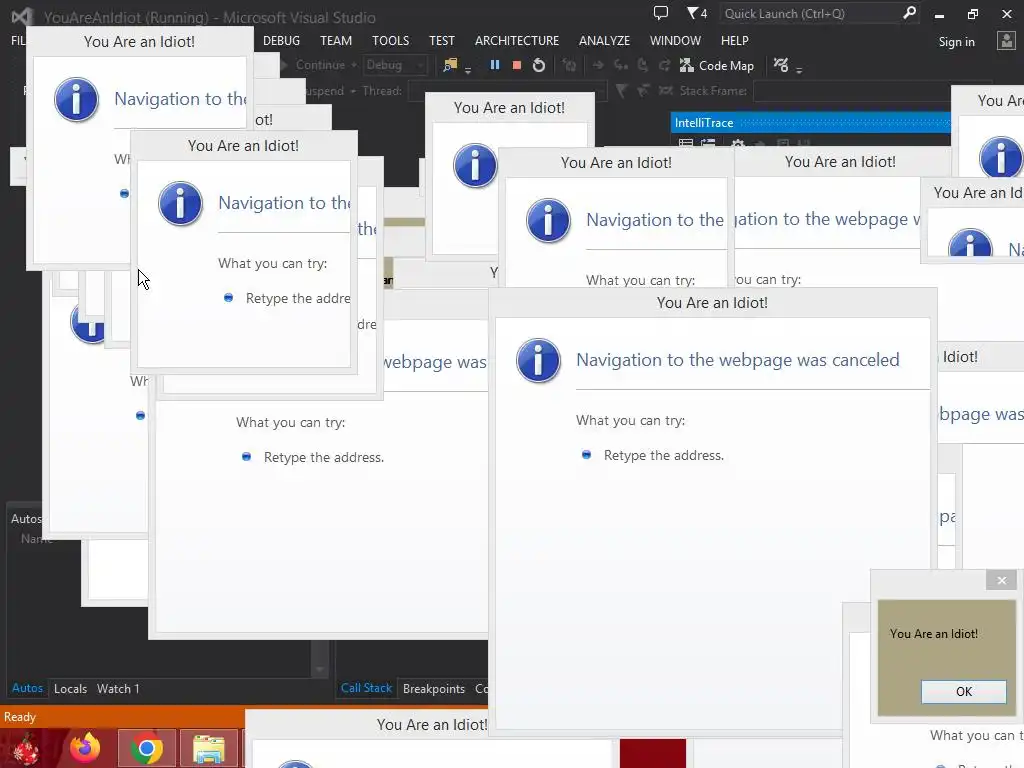1024x768 pixels.
Task: Click the diagnostics icon right of Code Map
Action: (x=780, y=65)
